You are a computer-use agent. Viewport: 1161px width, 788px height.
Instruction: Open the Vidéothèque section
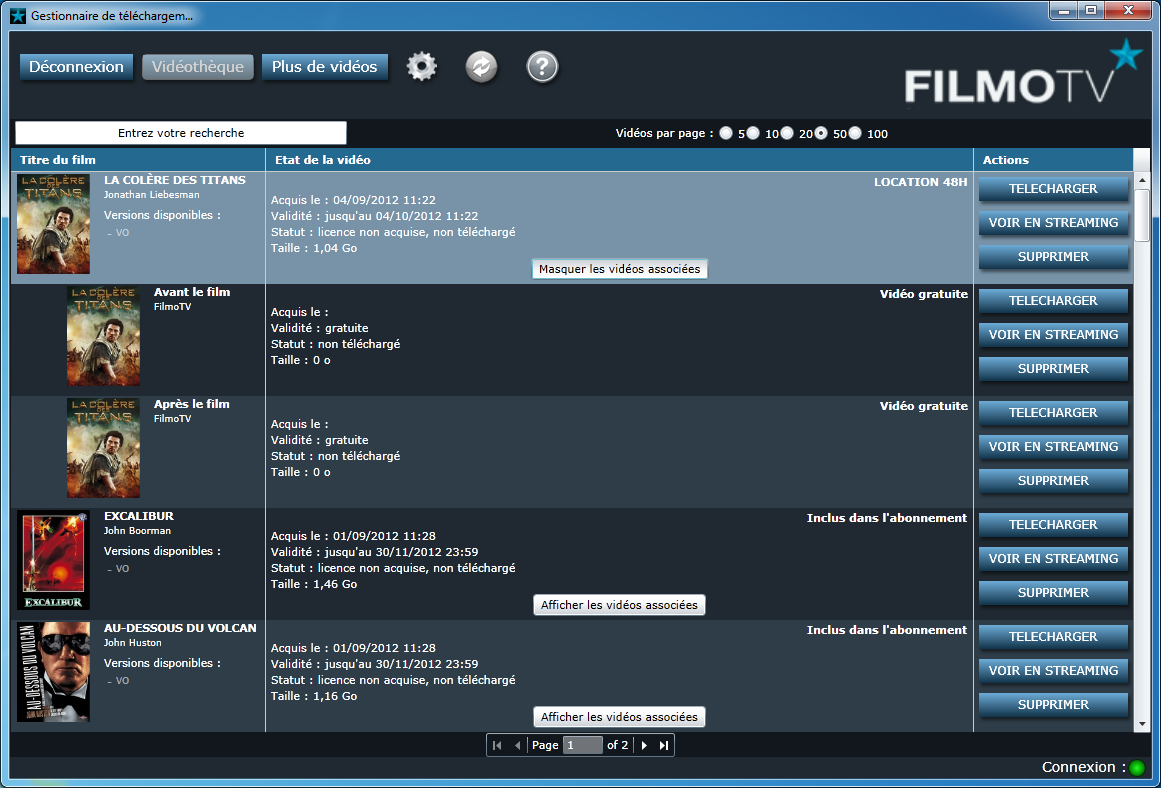tap(198, 67)
